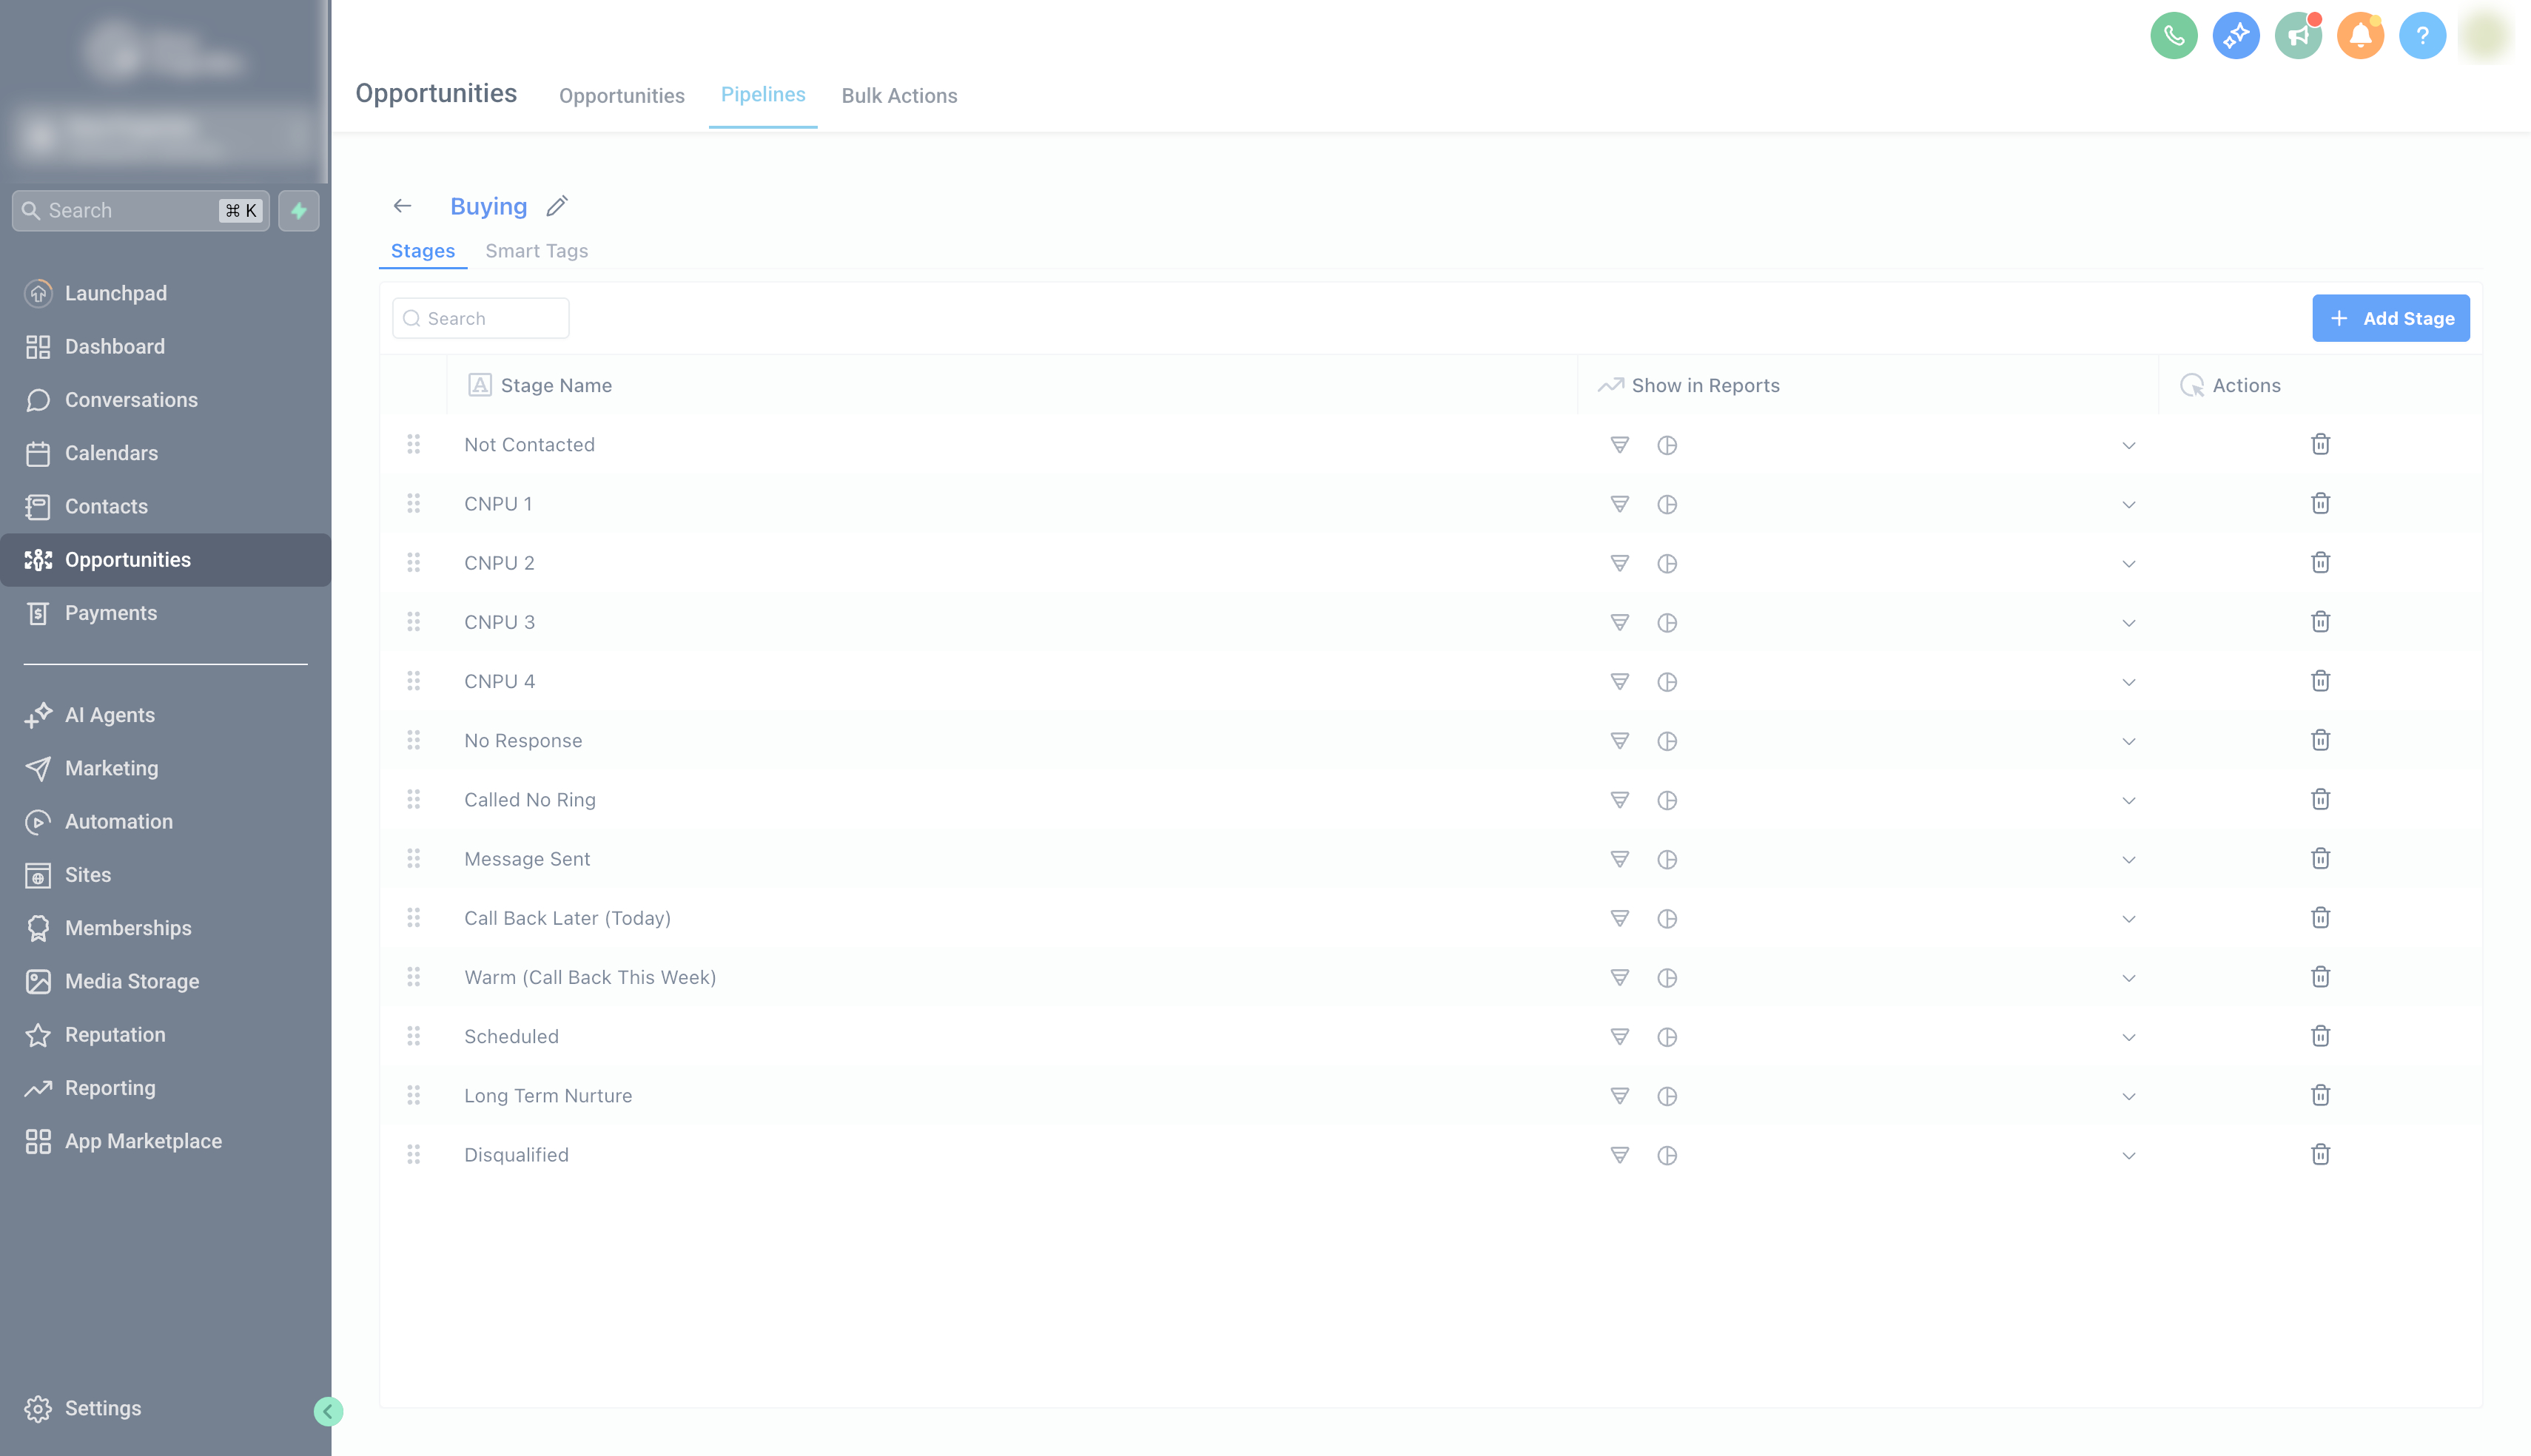The height and width of the screenshot is (1456, 2531).
Task: Toggle funnel chart visibility for Not Contacted stage
Action: [1620, 445]
